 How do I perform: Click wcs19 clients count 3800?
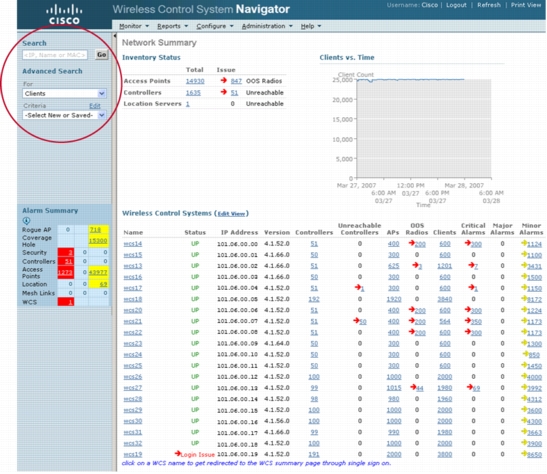point(444,454)
